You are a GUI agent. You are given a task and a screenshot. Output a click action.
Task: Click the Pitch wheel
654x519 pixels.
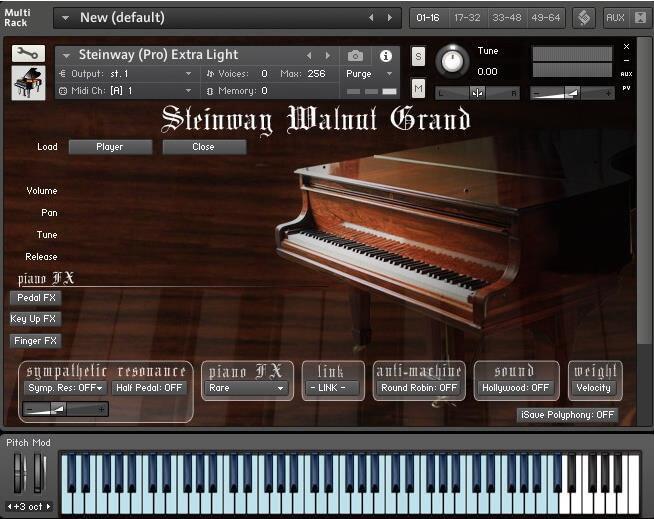coord(19,473)
